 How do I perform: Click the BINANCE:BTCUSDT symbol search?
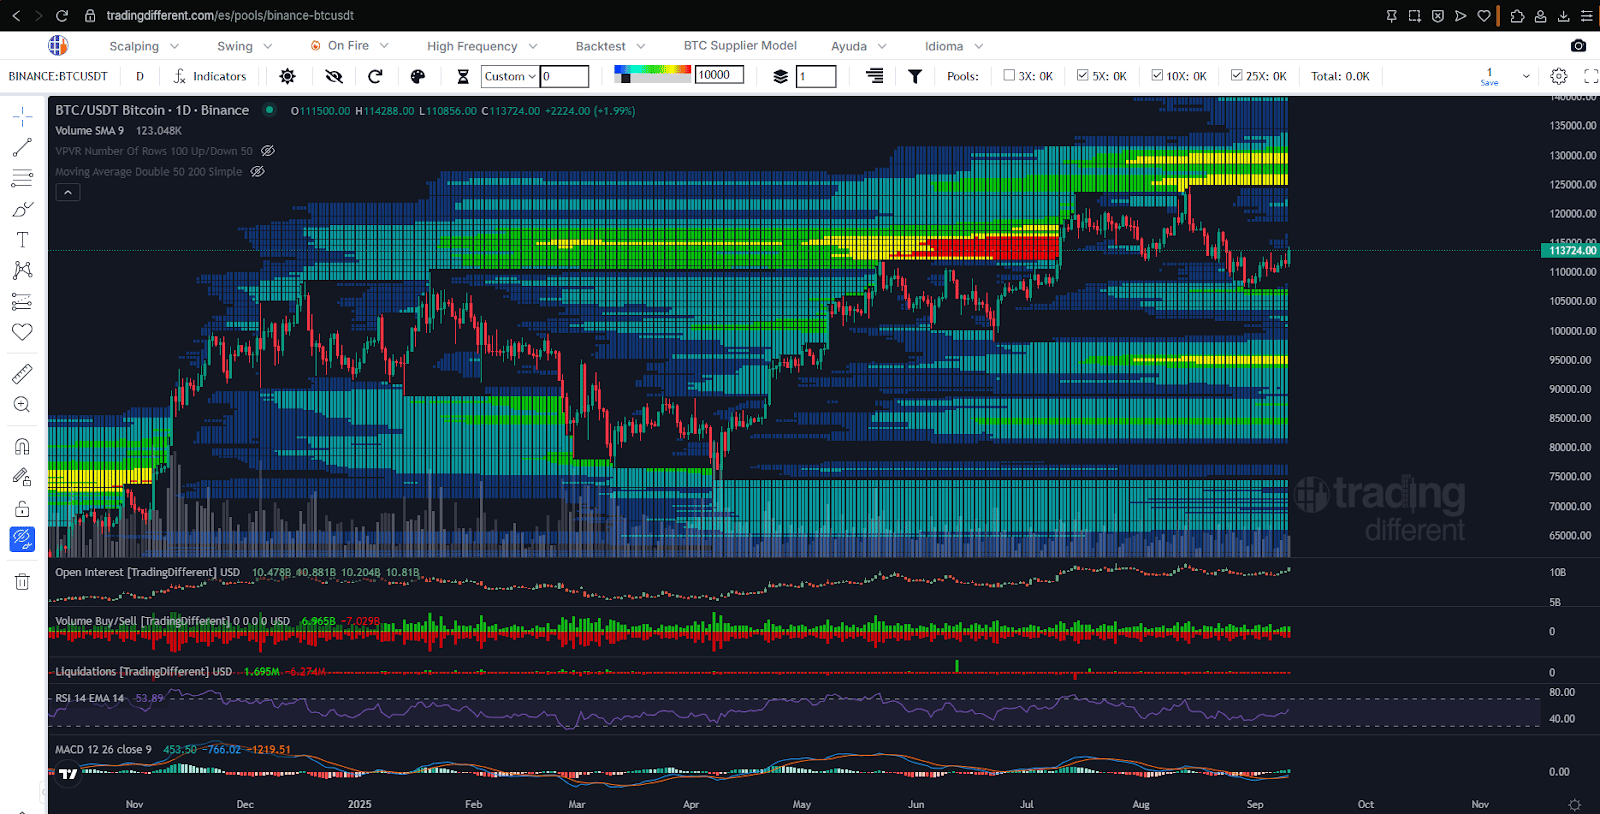58,76
